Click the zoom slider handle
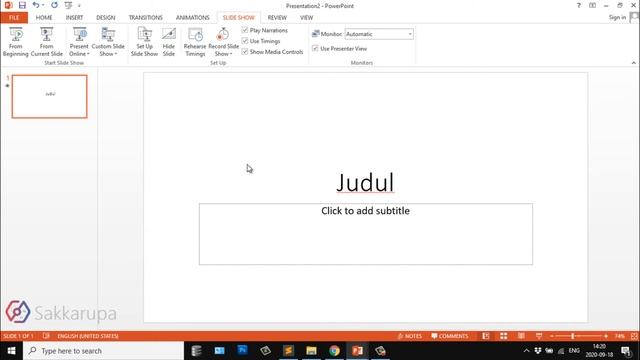 click(x=573, y=336)
